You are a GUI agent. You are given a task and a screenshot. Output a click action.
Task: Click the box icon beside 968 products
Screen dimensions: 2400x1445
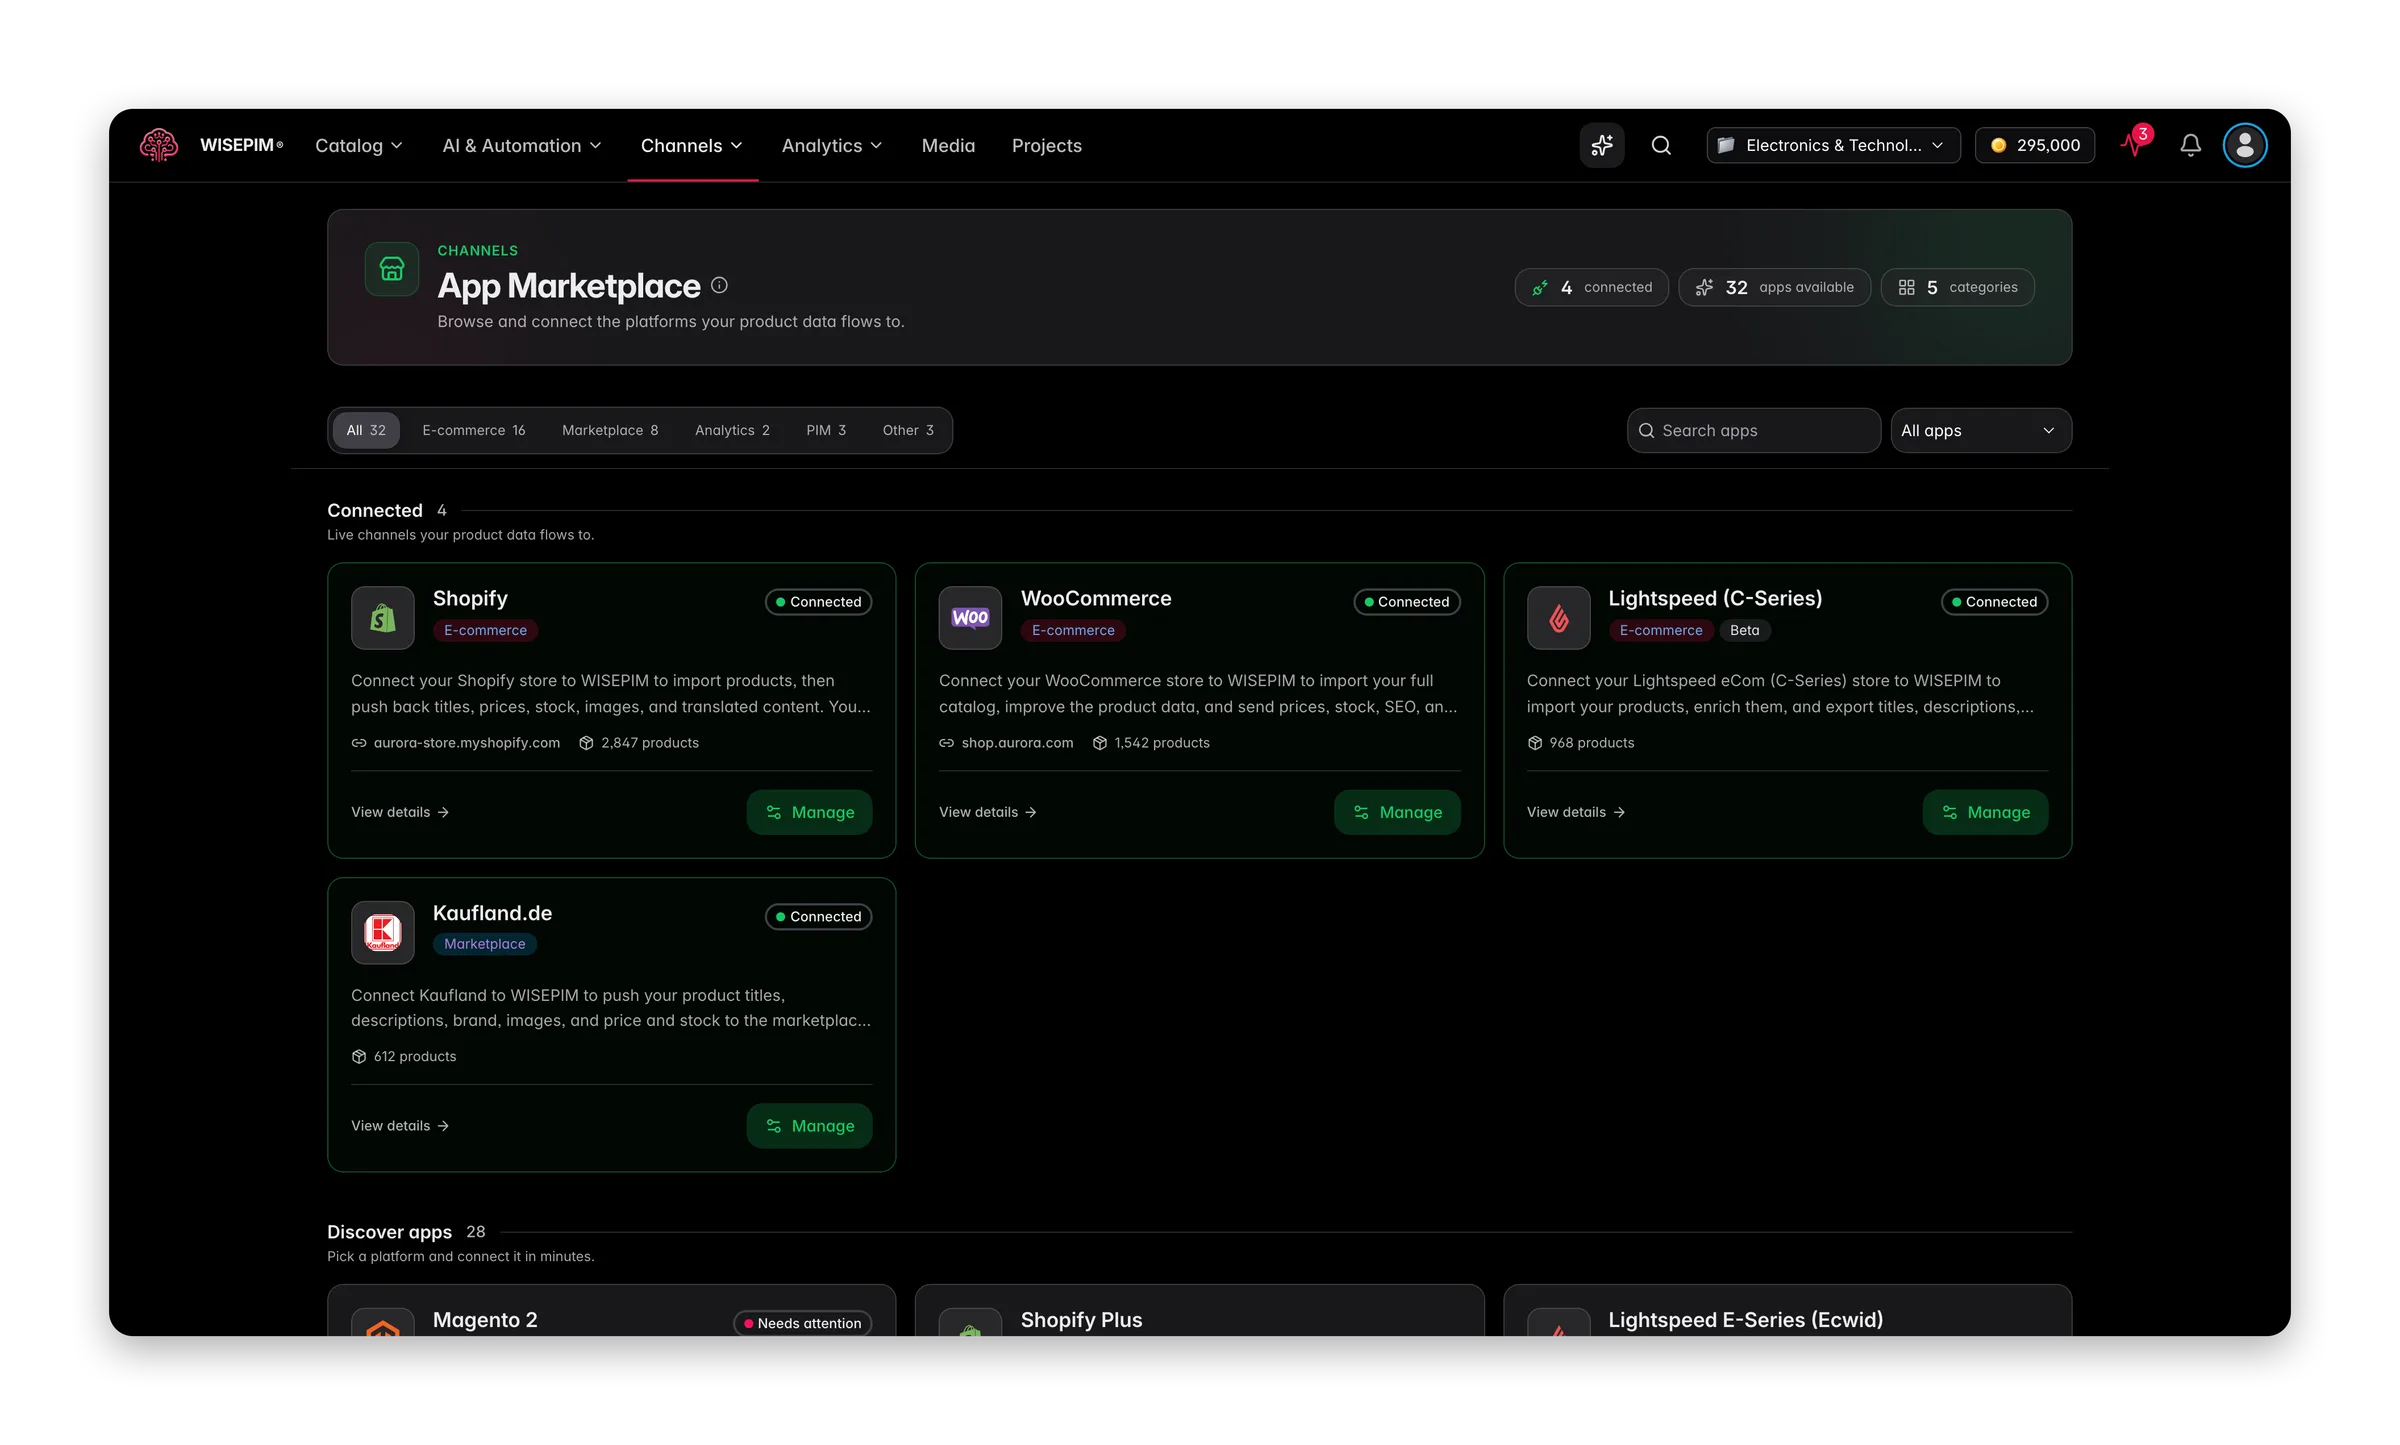click(1535, 743)
